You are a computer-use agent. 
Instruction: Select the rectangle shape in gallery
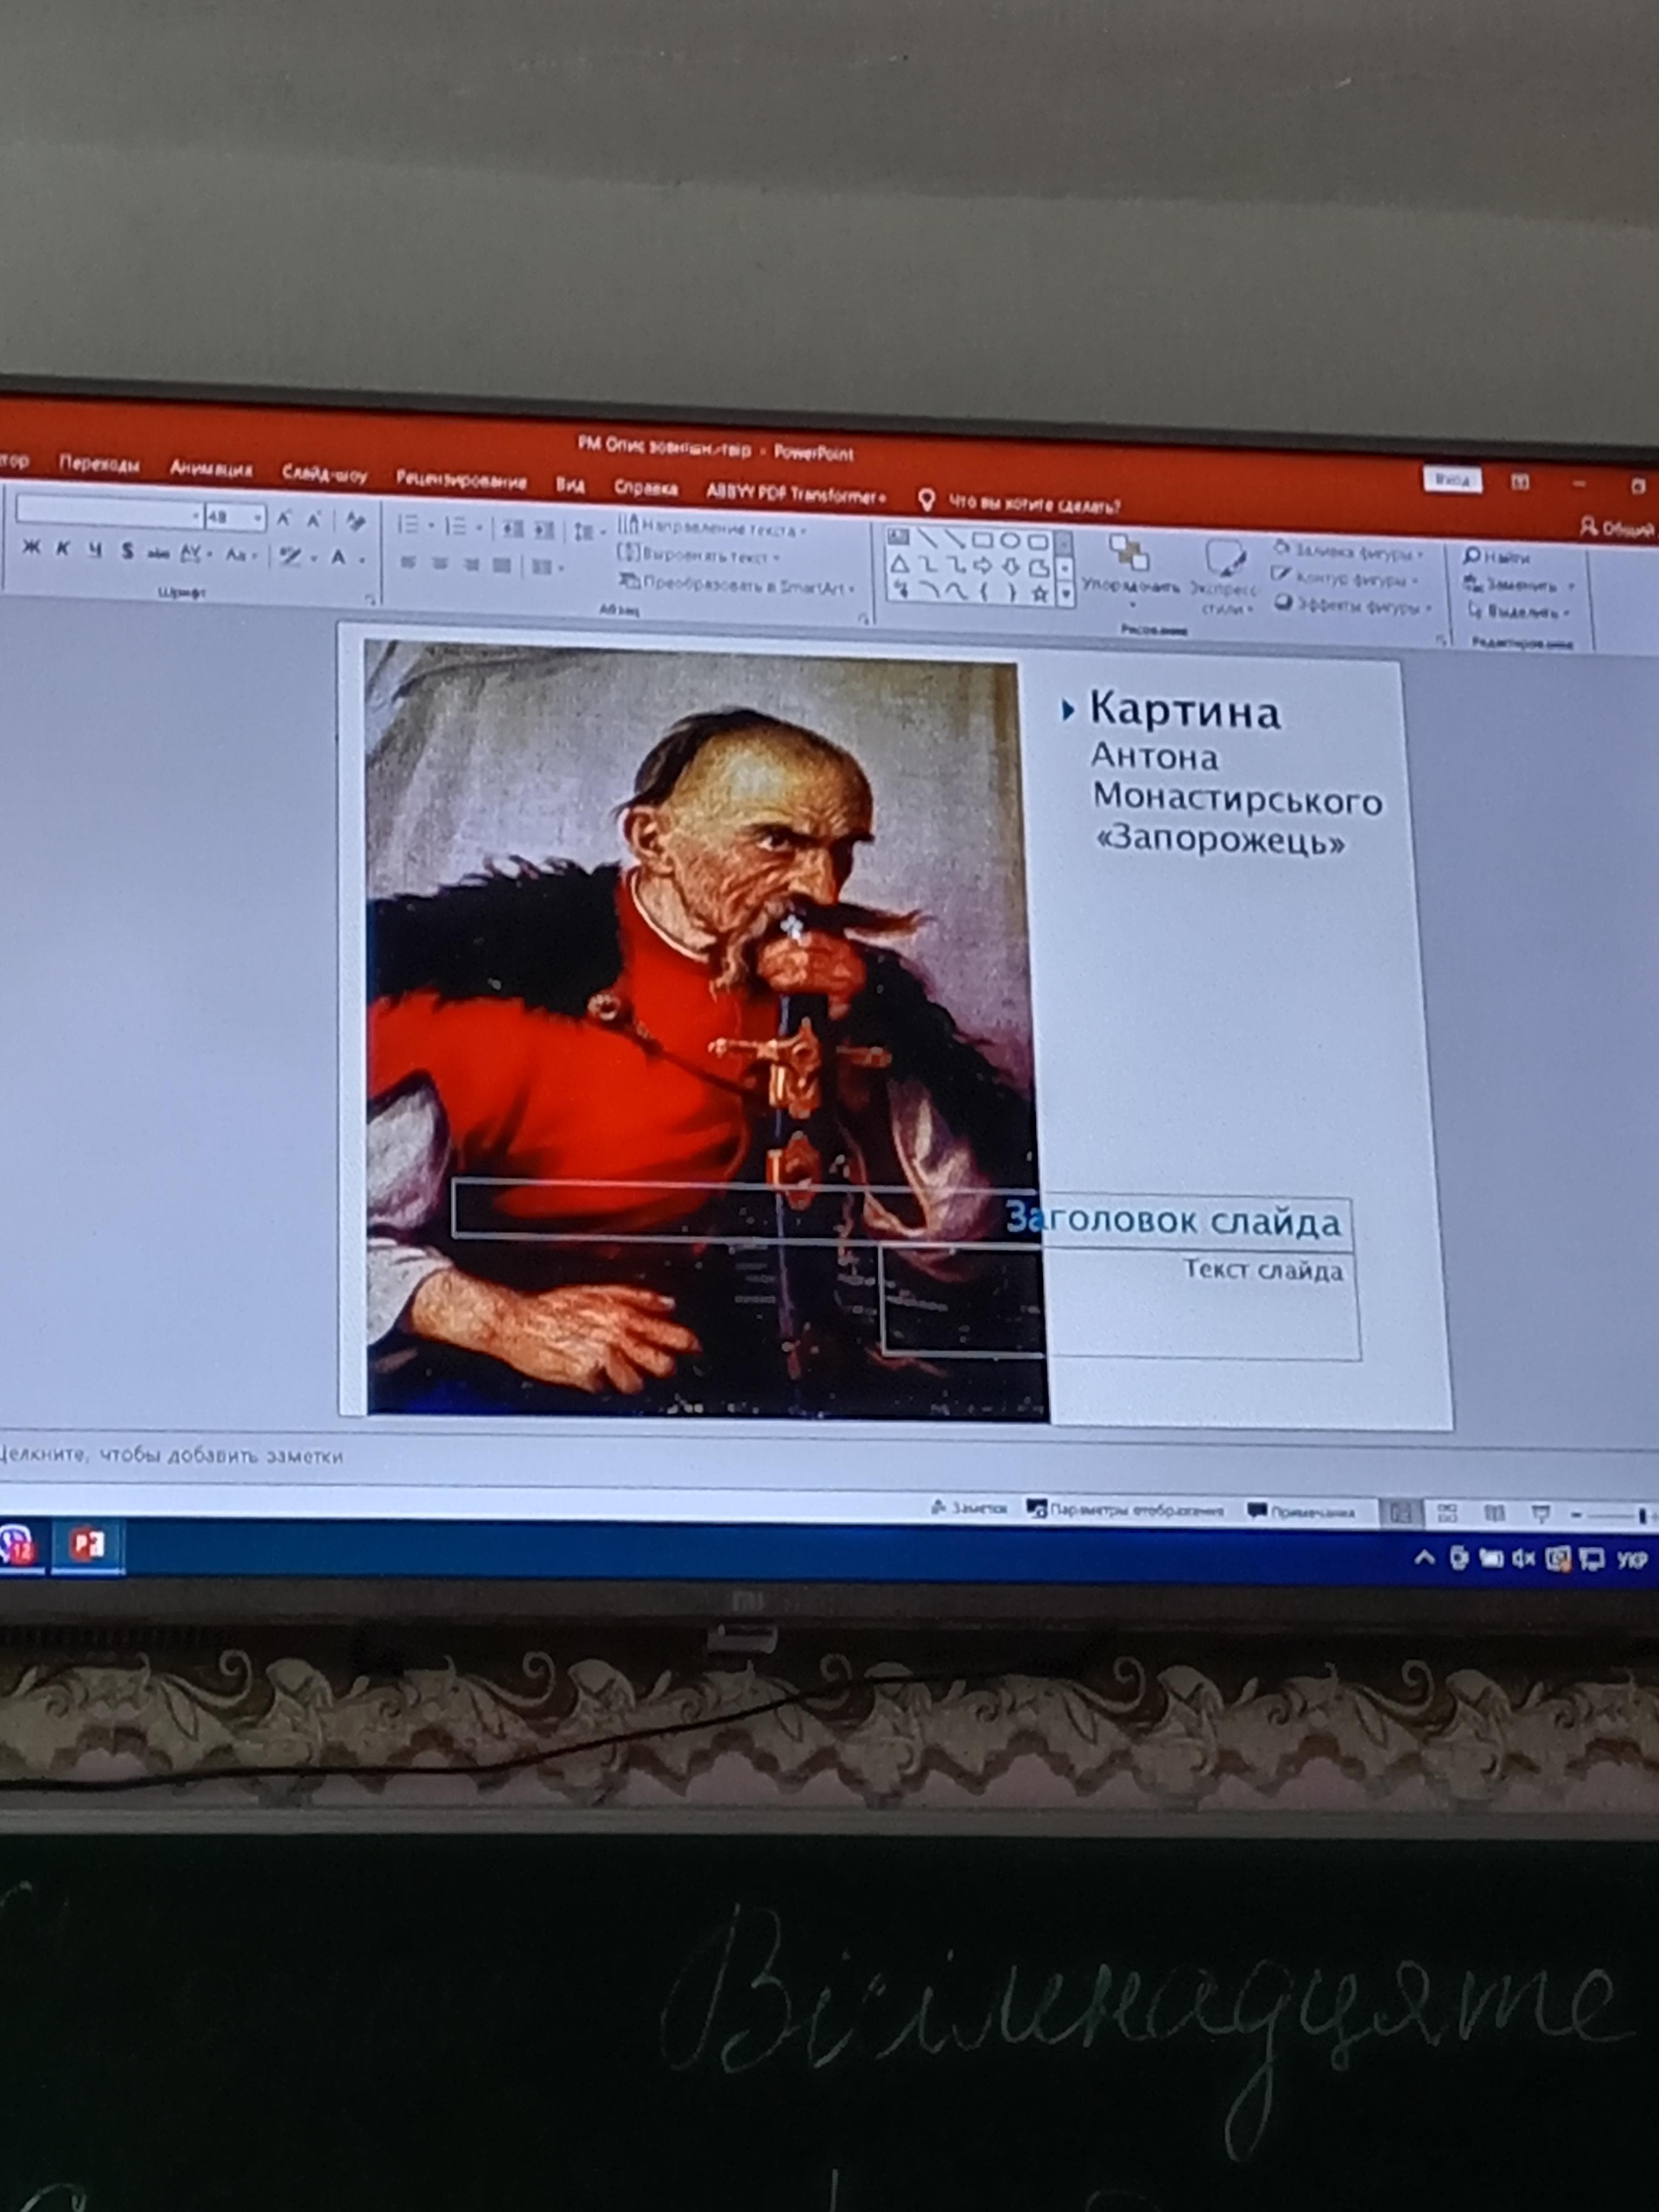(x=982, y=540)
